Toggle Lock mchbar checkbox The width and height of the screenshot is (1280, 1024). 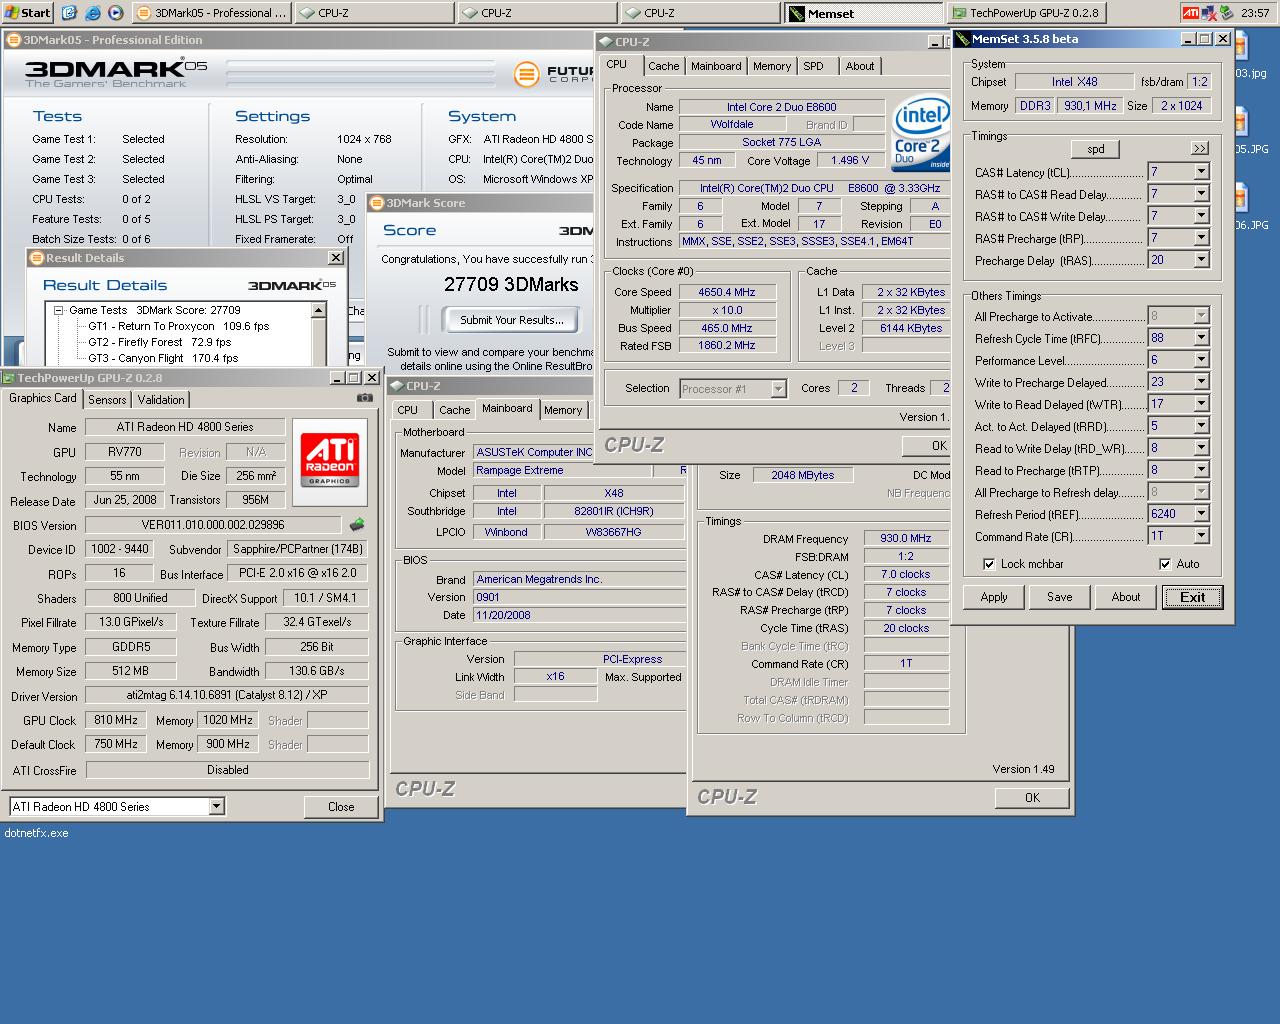click(989, 564)
